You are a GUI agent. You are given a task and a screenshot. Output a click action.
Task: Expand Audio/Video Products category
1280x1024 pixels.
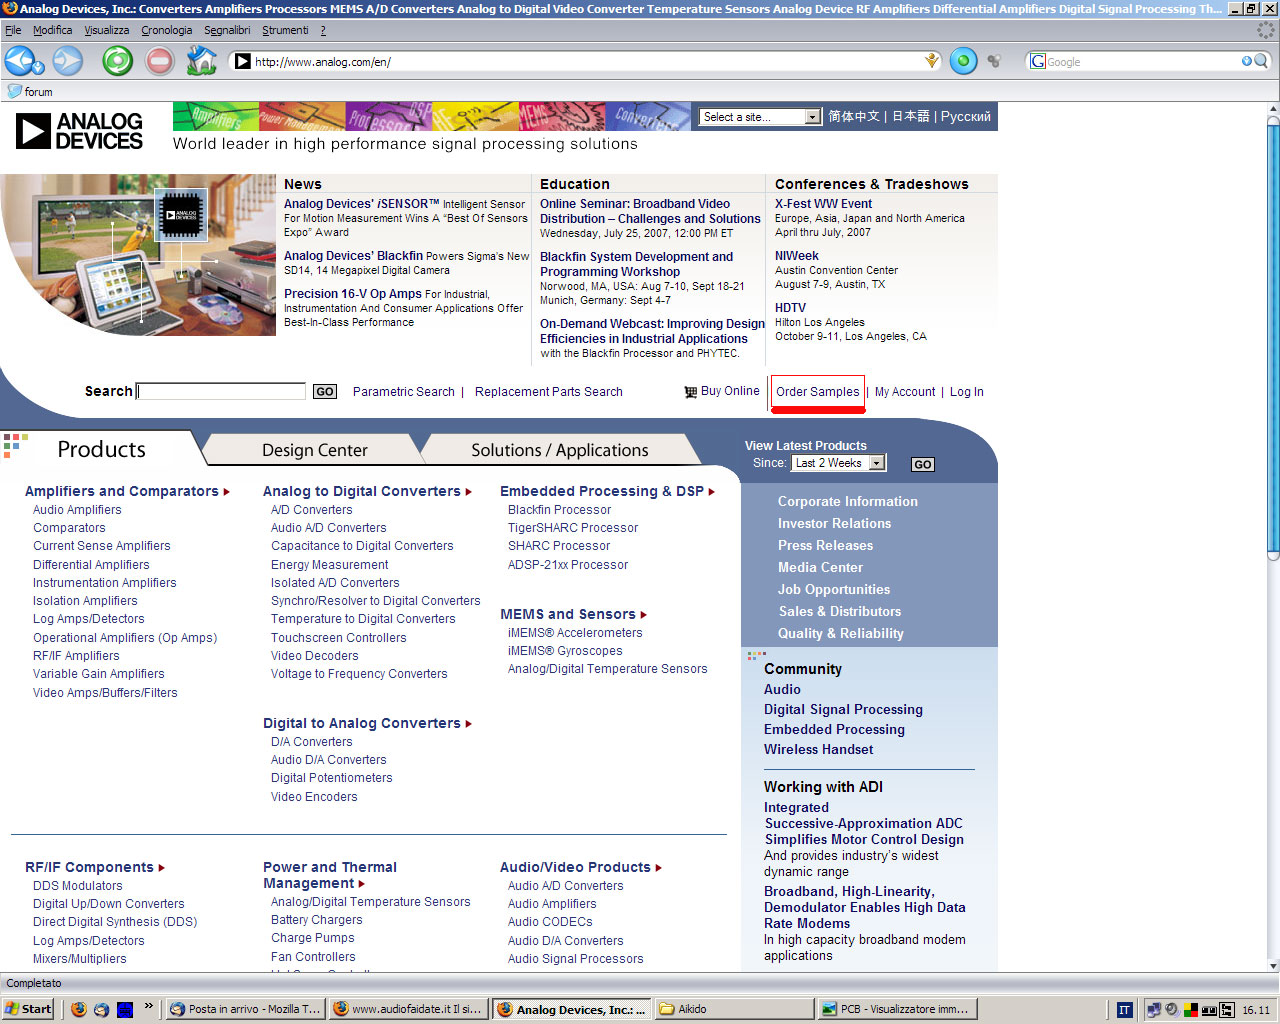click(658, 868)
